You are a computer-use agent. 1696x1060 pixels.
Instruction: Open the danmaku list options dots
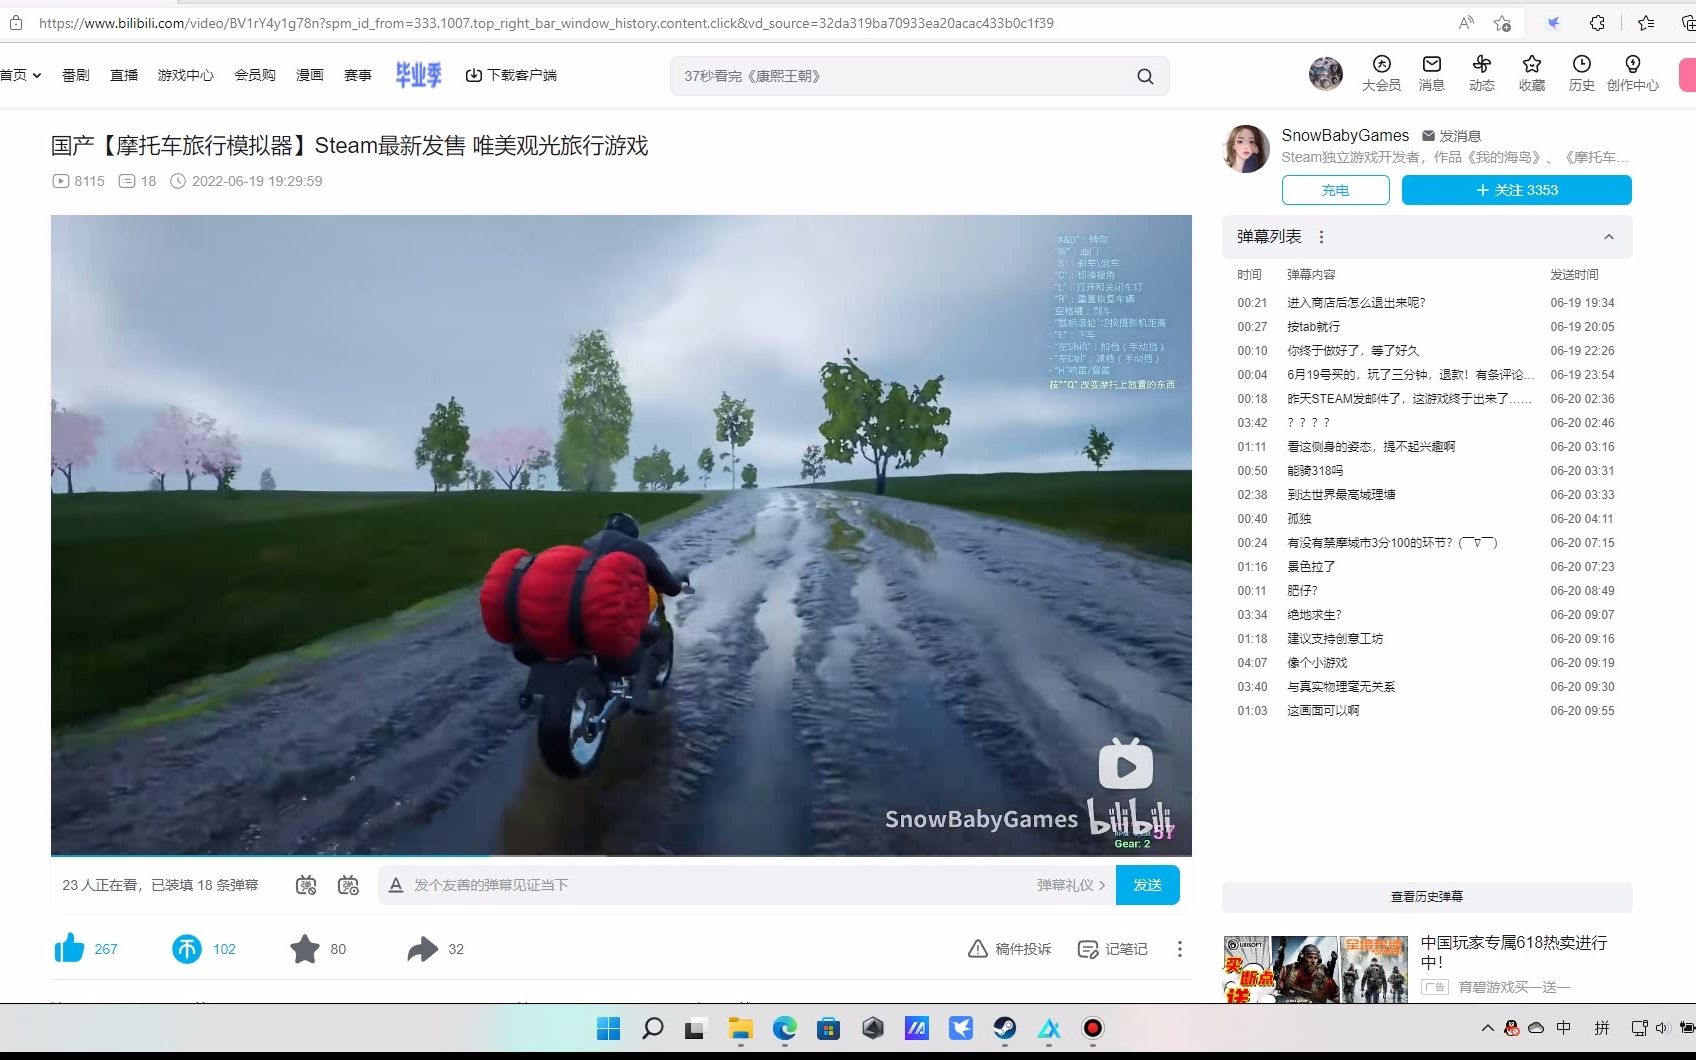(x=1322, y=237)
